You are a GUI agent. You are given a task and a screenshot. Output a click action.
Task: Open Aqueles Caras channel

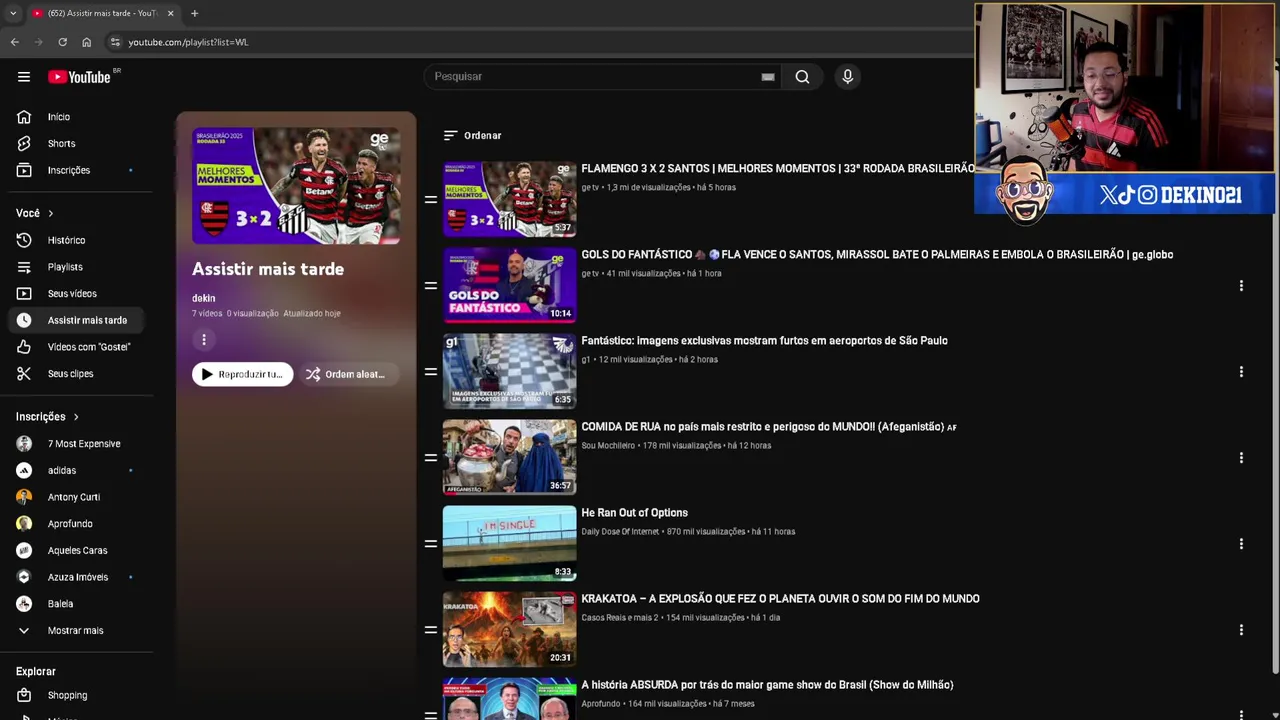coord(77,551)
